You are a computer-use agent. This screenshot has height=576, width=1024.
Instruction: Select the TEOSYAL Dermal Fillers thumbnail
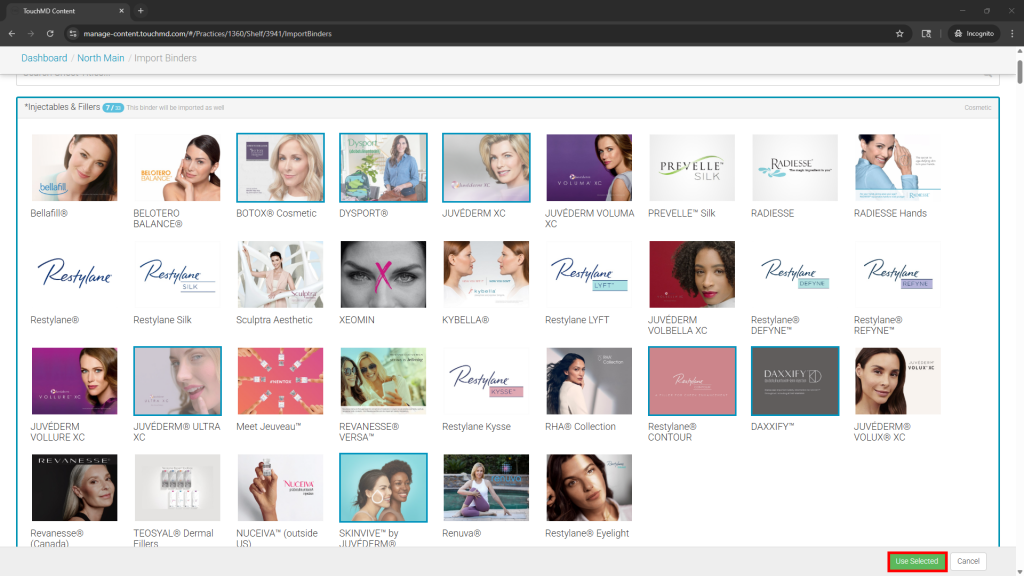(x=177, y=488)
